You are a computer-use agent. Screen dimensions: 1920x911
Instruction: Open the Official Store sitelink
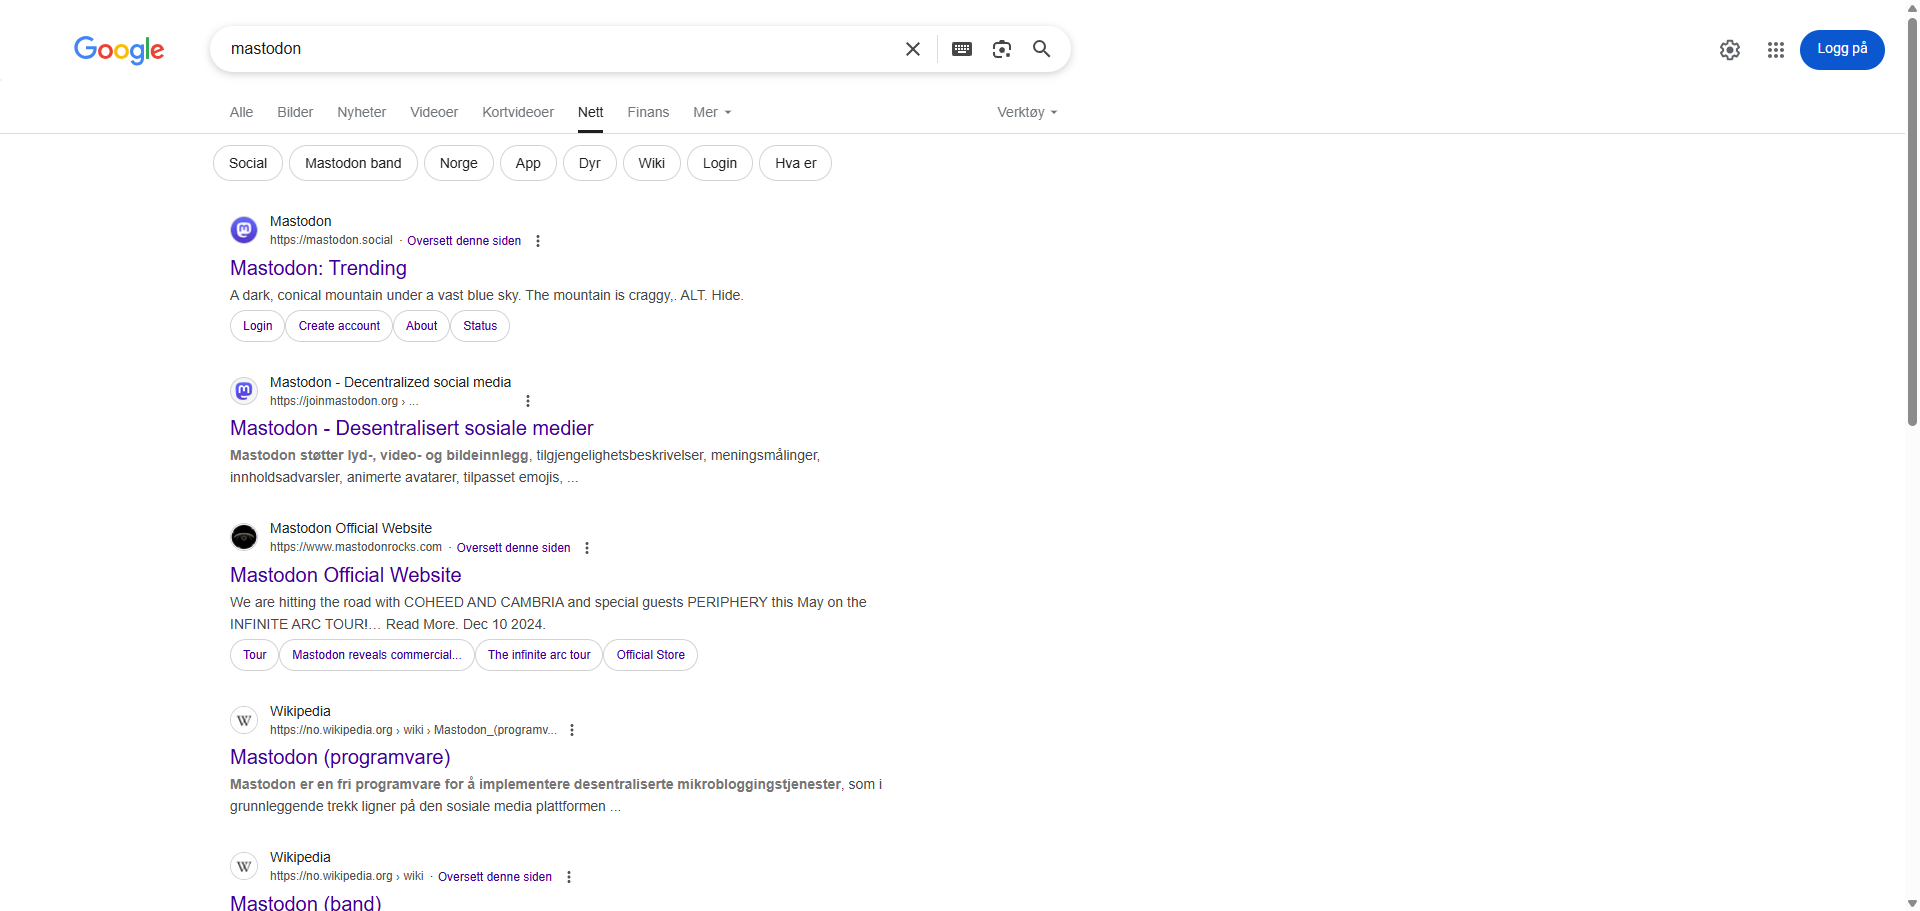[651, 655]
